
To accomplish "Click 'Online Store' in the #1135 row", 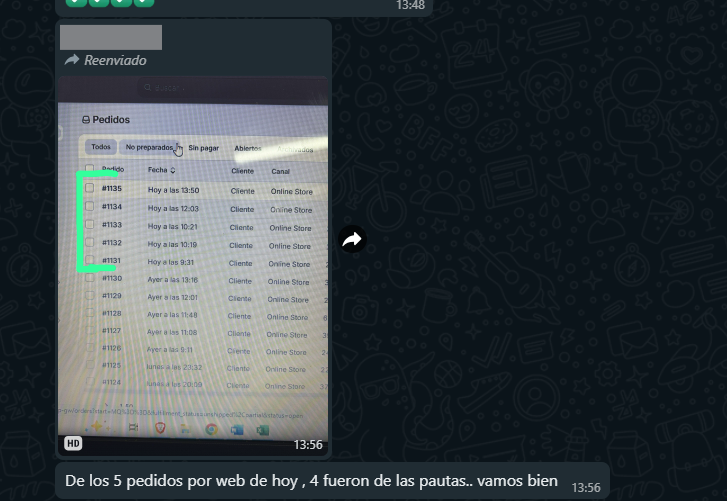I will pos(292,191).
